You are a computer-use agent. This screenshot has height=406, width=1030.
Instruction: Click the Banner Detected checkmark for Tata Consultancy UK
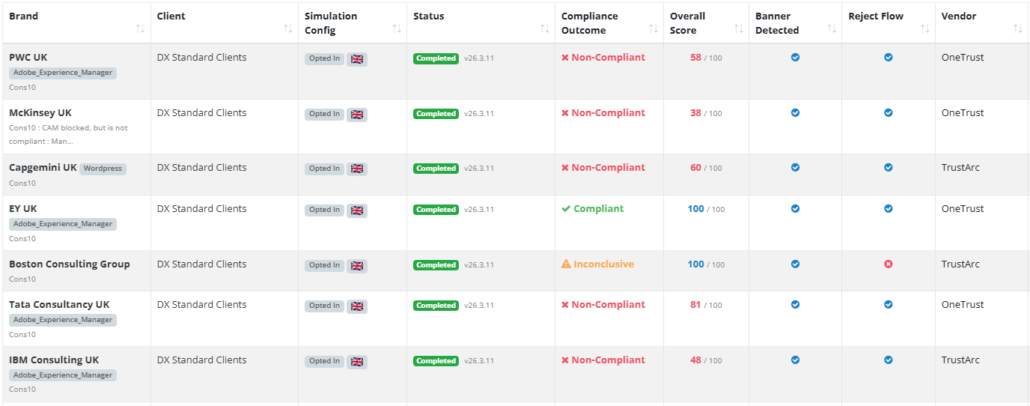pyautogui.click(x=795, y=305)
